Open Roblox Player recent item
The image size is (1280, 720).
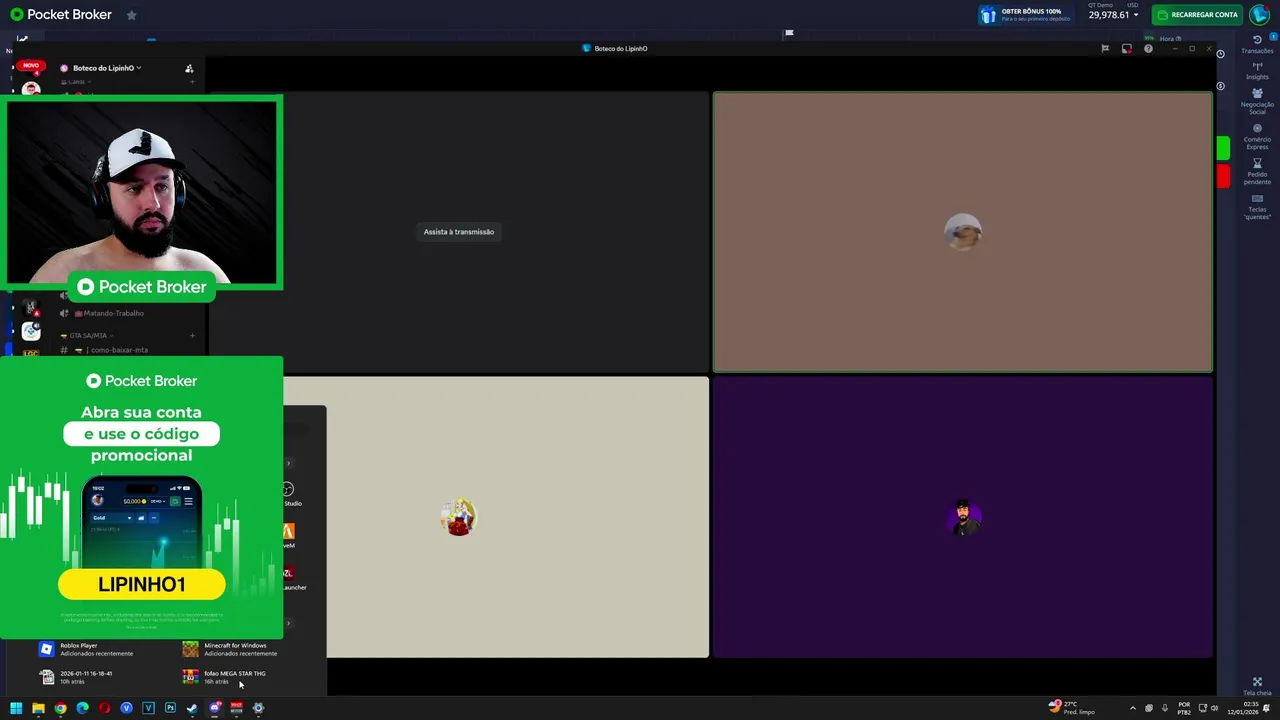pyautogui.click(x=86, y=649)
